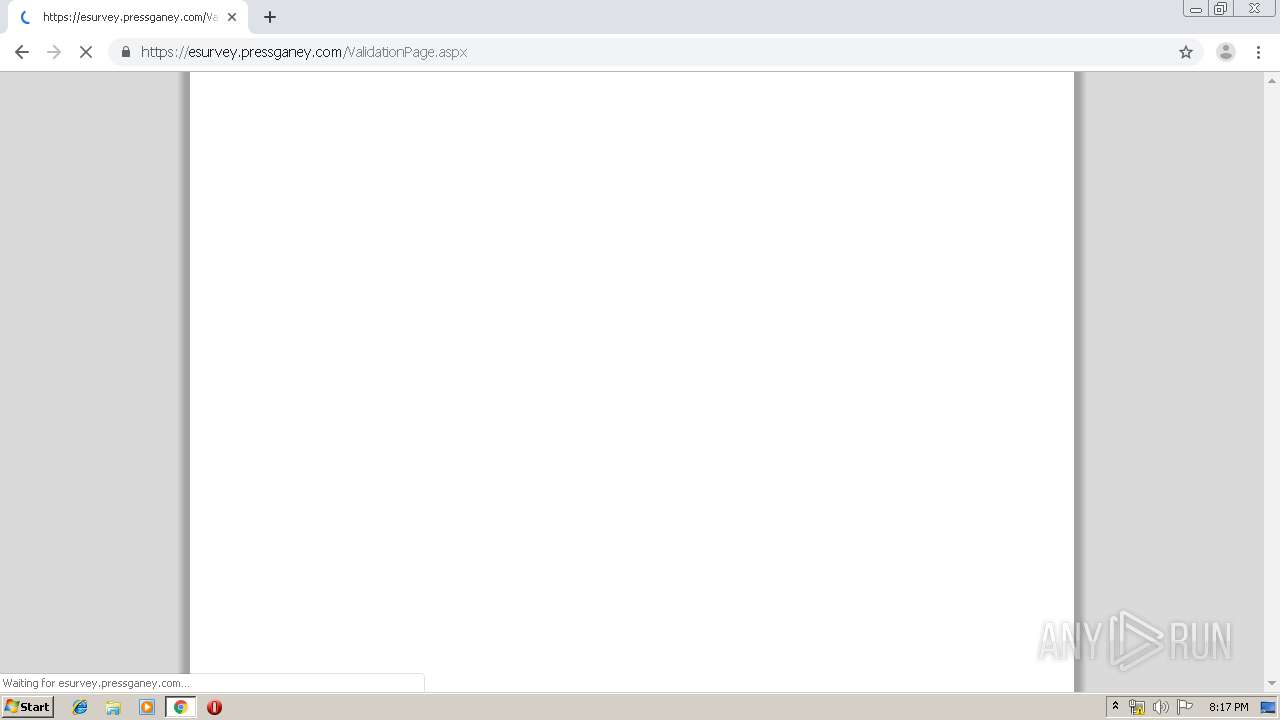Open the taskbar clock showing 8:17 PM

[1228, 707]
